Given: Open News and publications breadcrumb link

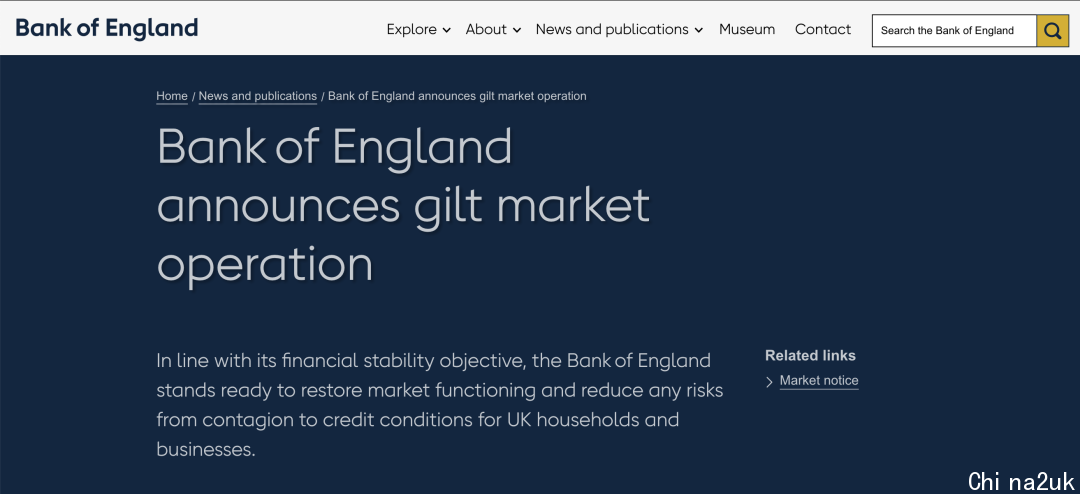Looking at the screenshot, I should 258,96.
